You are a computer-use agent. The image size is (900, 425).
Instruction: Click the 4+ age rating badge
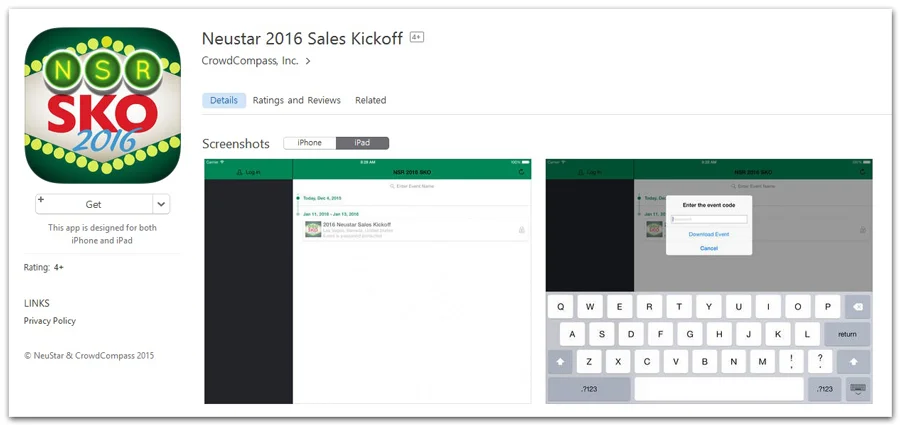(x=417, y=37)
